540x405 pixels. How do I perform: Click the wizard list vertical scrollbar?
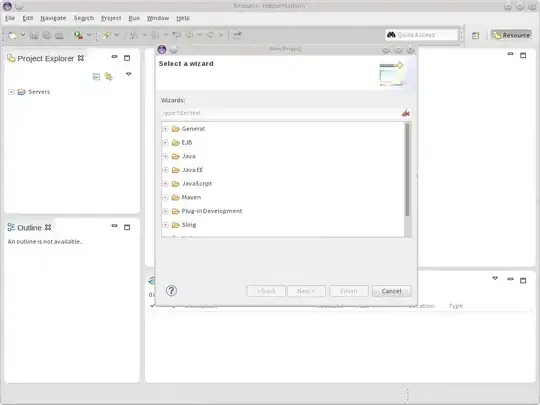point(407,170)
